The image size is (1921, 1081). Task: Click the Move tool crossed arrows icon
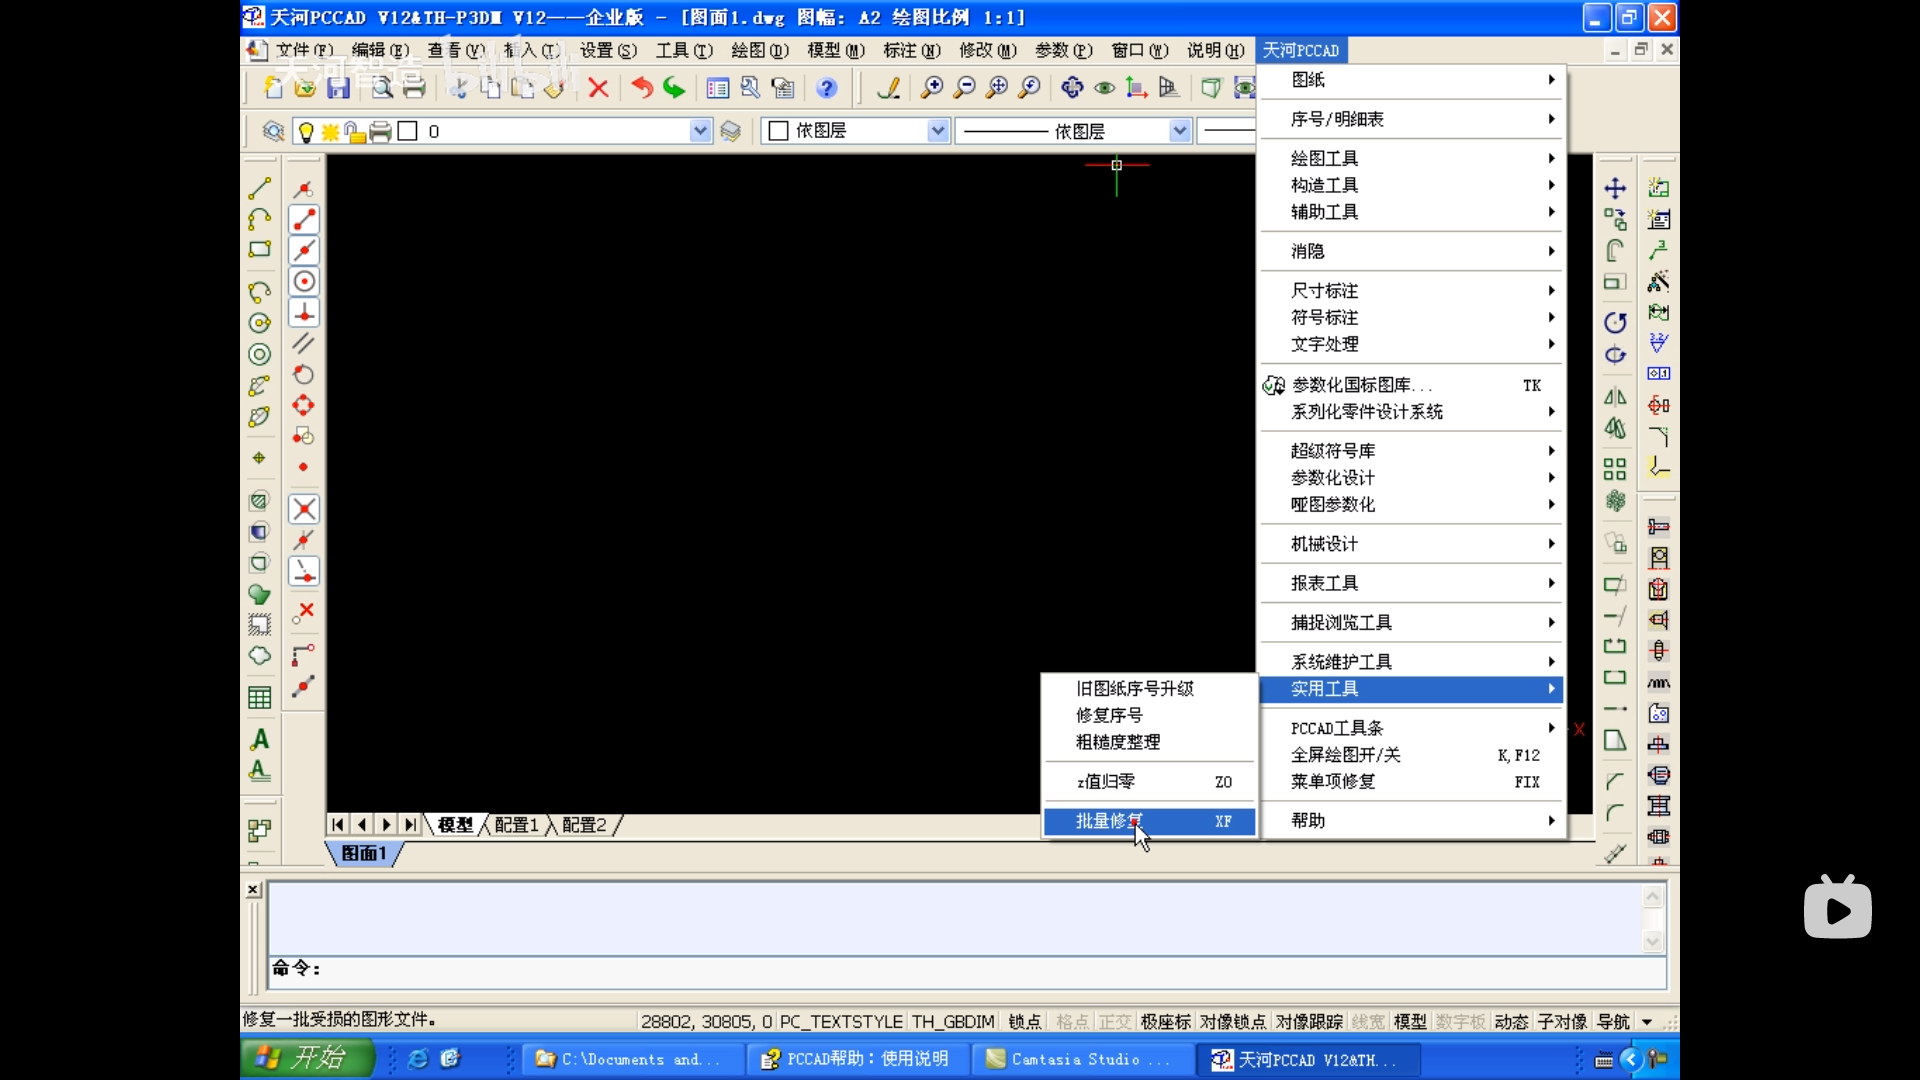tap(1615, 188)
